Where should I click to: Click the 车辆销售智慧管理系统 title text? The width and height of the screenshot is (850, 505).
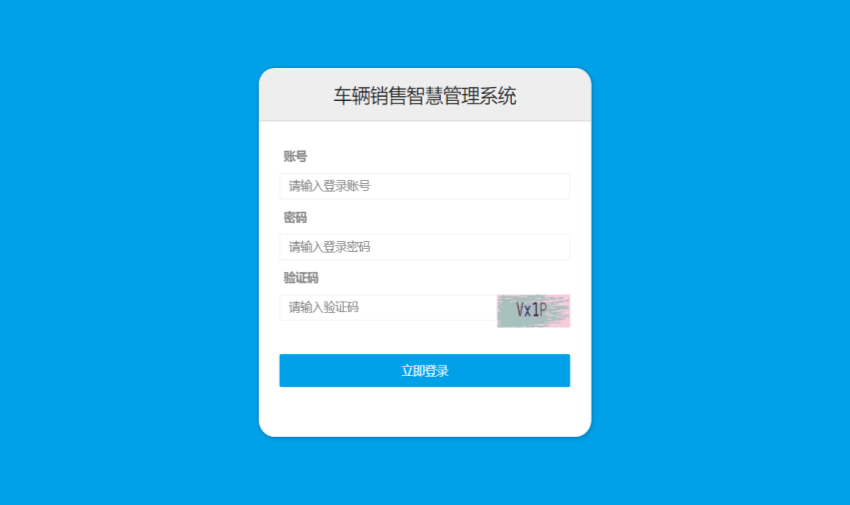pos(425,96)
